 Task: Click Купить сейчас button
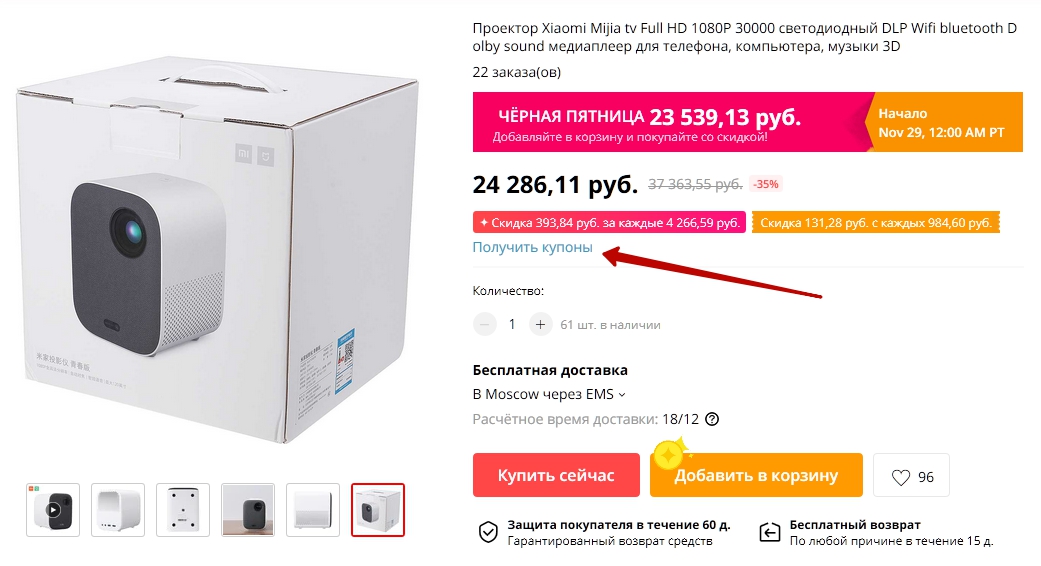556,475
